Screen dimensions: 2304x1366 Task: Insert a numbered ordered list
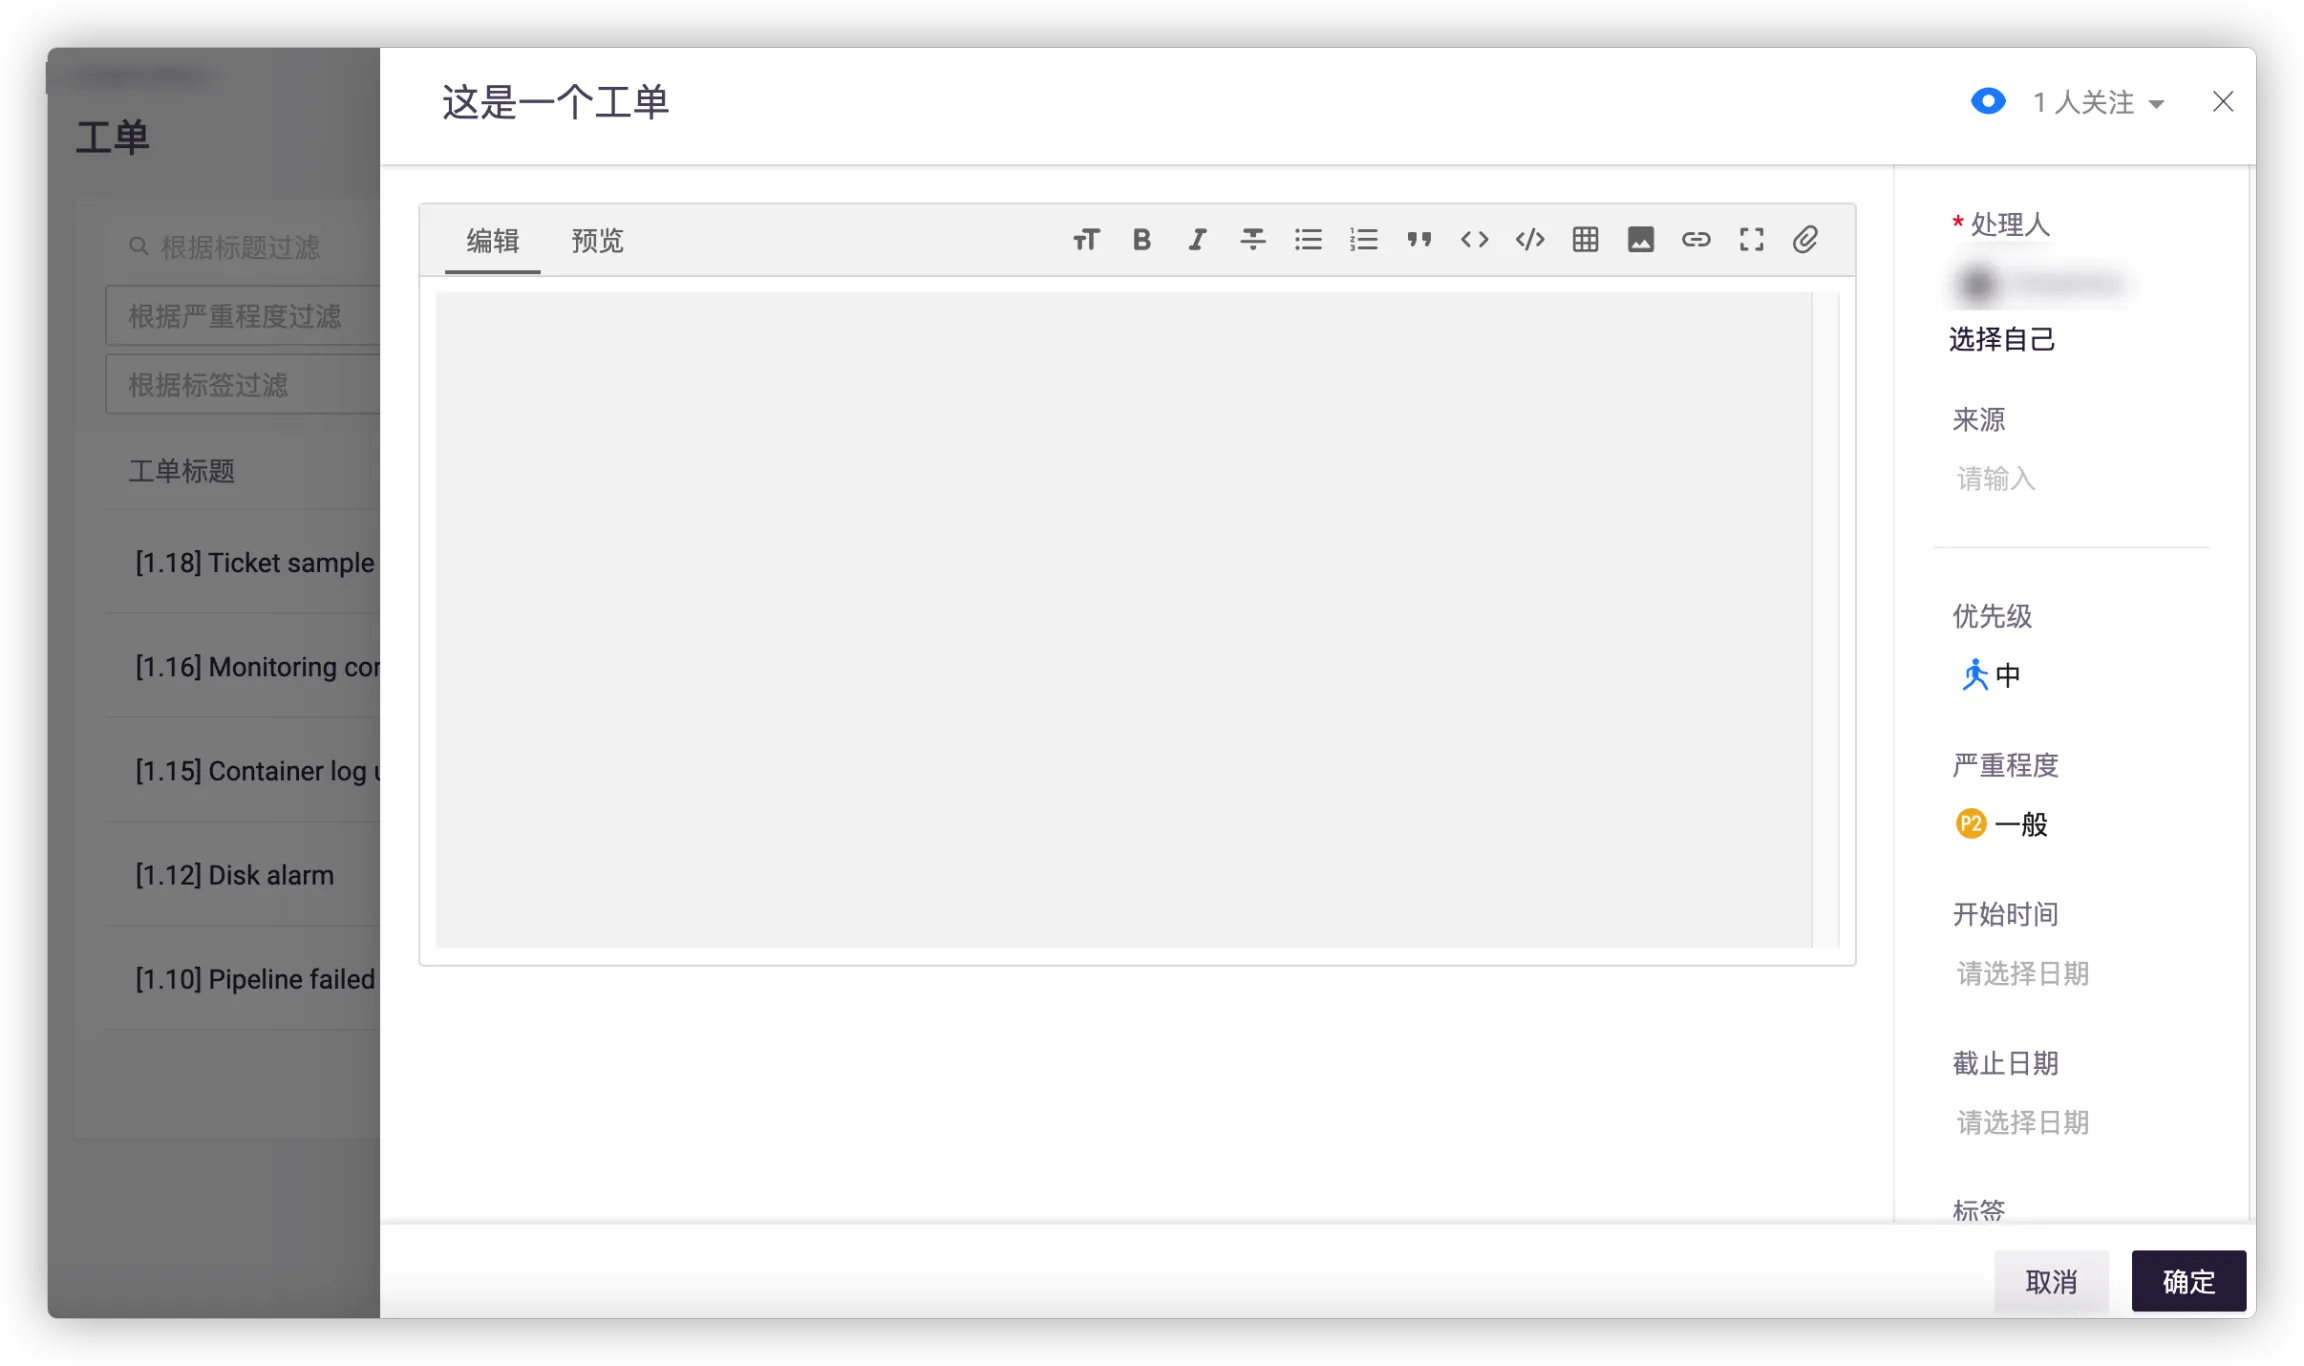tap(1364, 240)
